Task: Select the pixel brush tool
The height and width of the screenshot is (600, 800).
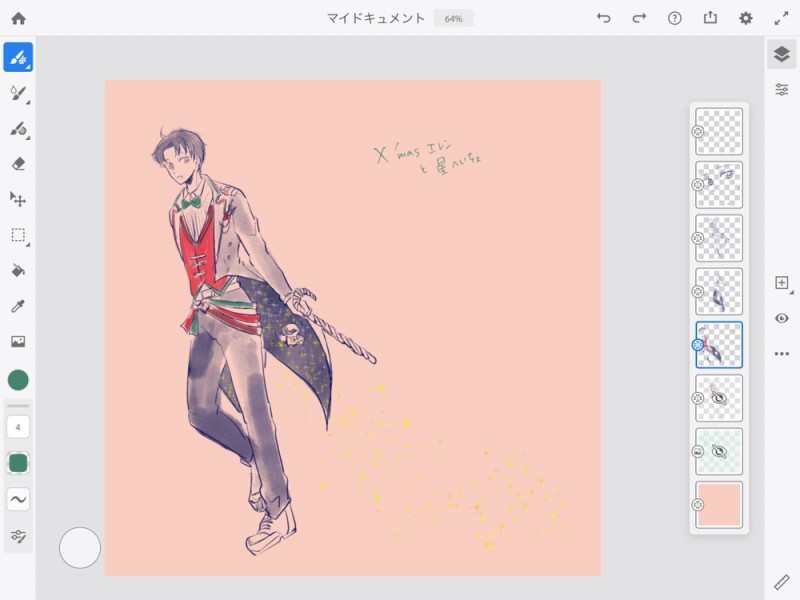Action: tap(18, 57)
